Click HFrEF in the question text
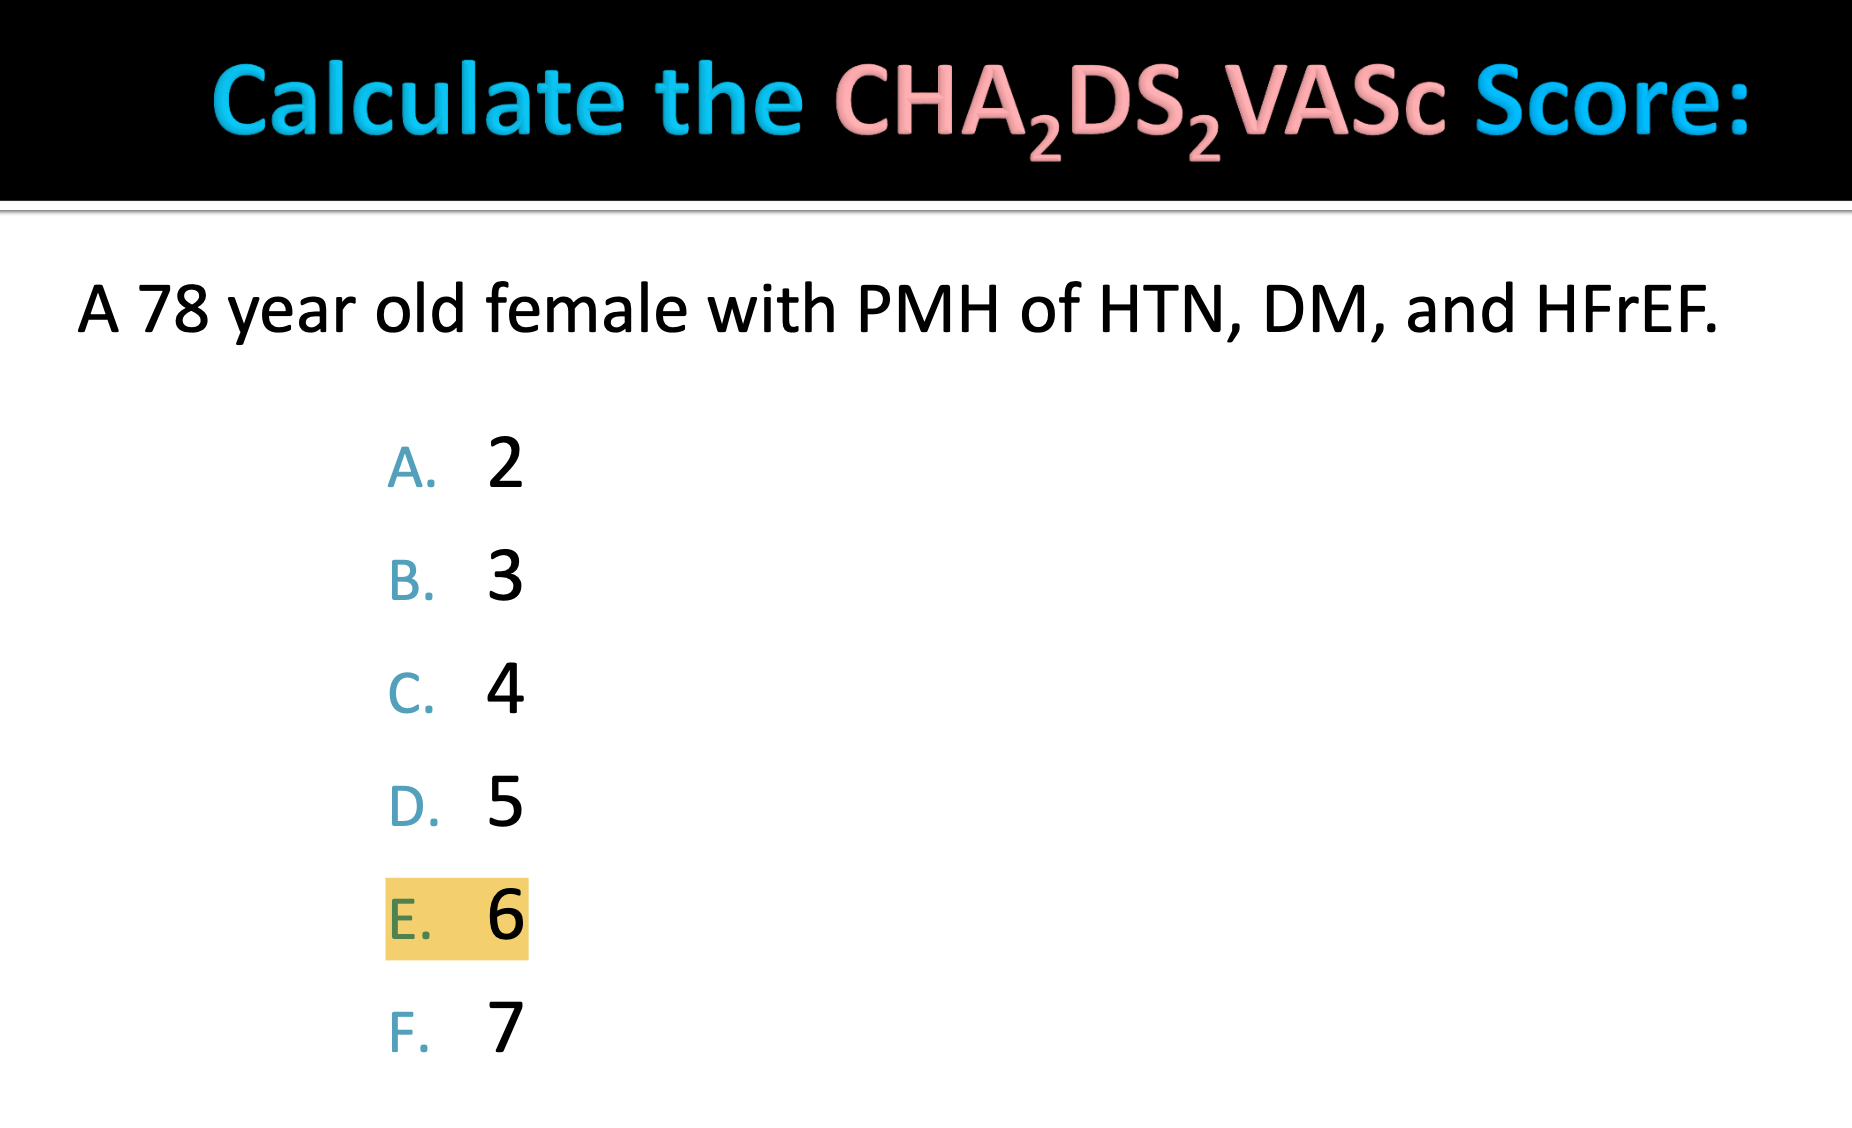 (1625, 309)
